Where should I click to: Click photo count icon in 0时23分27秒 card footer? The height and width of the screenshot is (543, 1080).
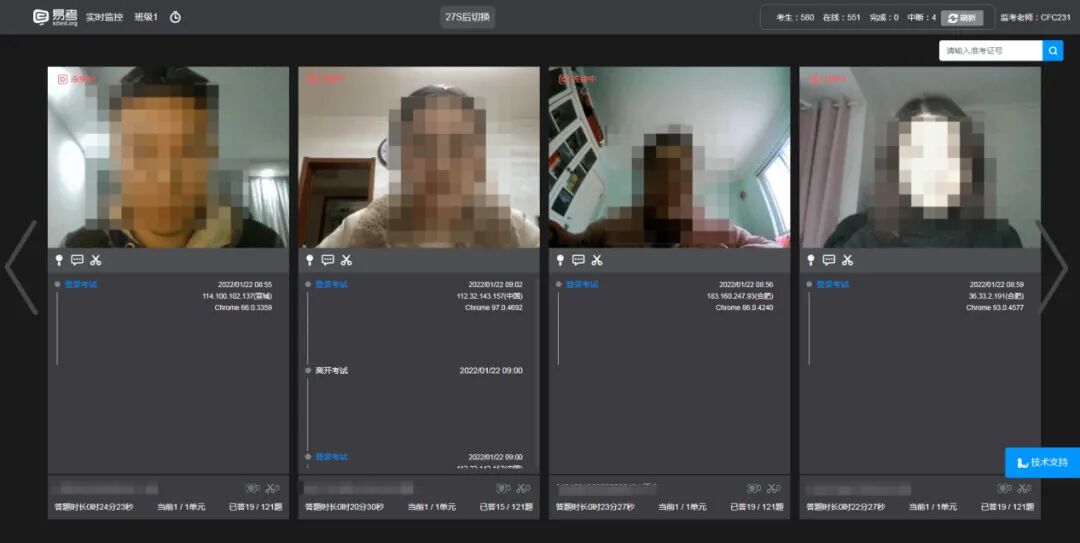click(754, 489)
